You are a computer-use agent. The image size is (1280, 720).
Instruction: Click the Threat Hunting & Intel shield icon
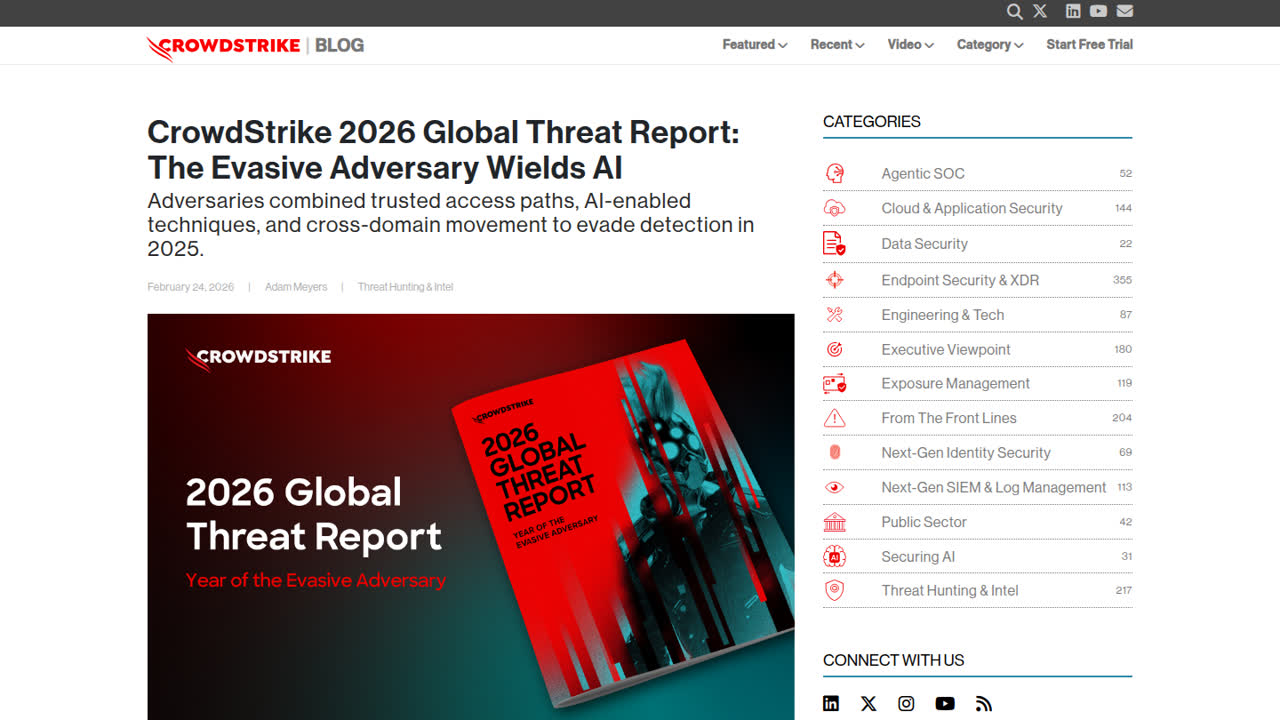click(834, 591)
